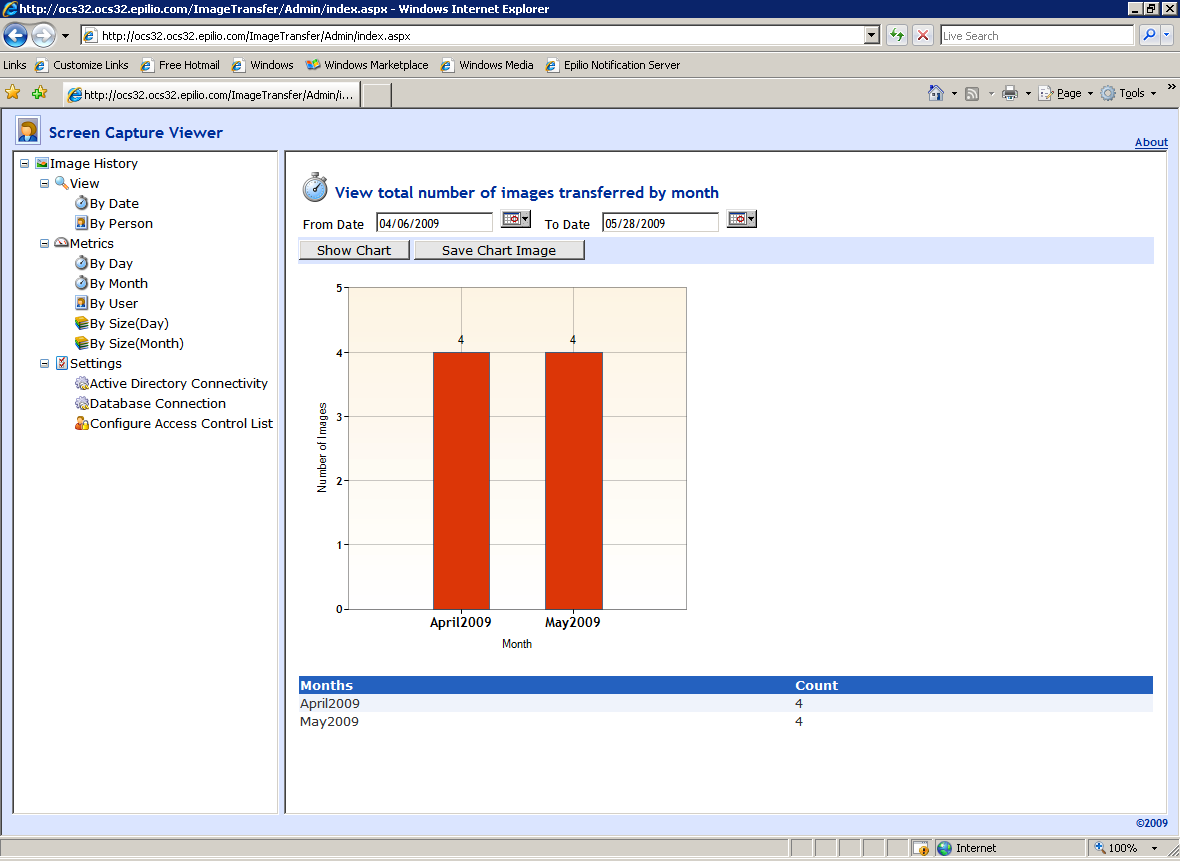
Task: Click the Print icon in command bar
Action: (x=1010, y=93)
